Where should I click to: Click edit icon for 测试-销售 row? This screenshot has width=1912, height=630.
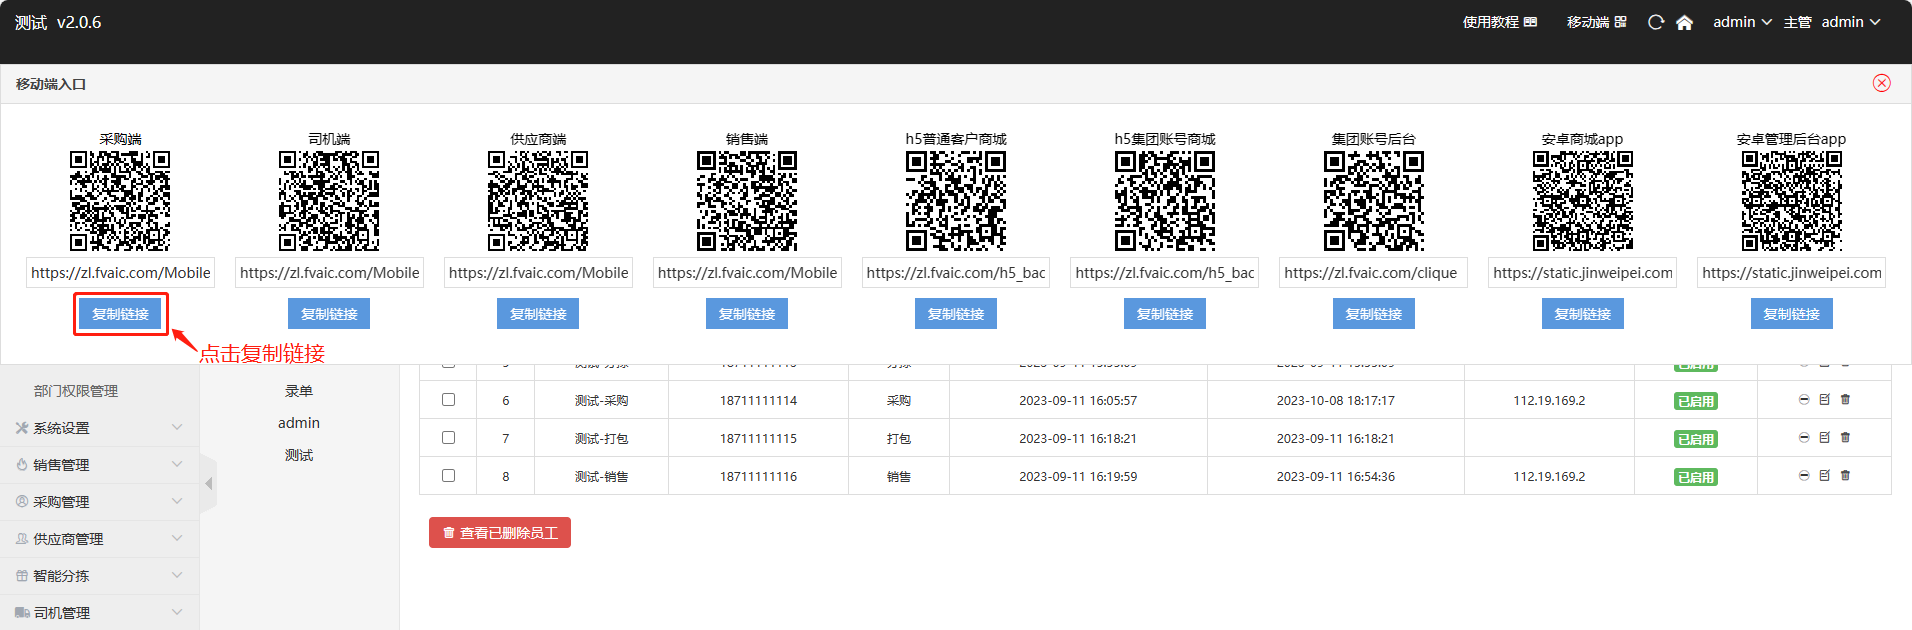pos(1824,475)
